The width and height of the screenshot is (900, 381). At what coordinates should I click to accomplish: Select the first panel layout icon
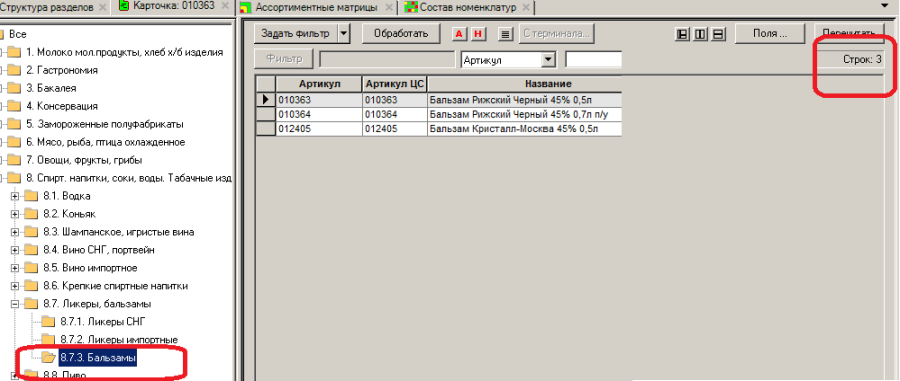pyautogui.click(x=682, y=34)
